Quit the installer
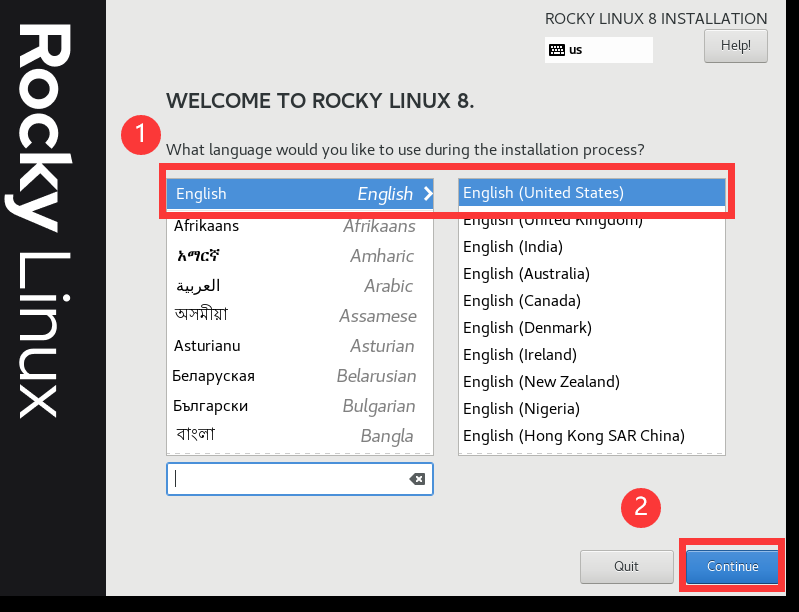 626,566
